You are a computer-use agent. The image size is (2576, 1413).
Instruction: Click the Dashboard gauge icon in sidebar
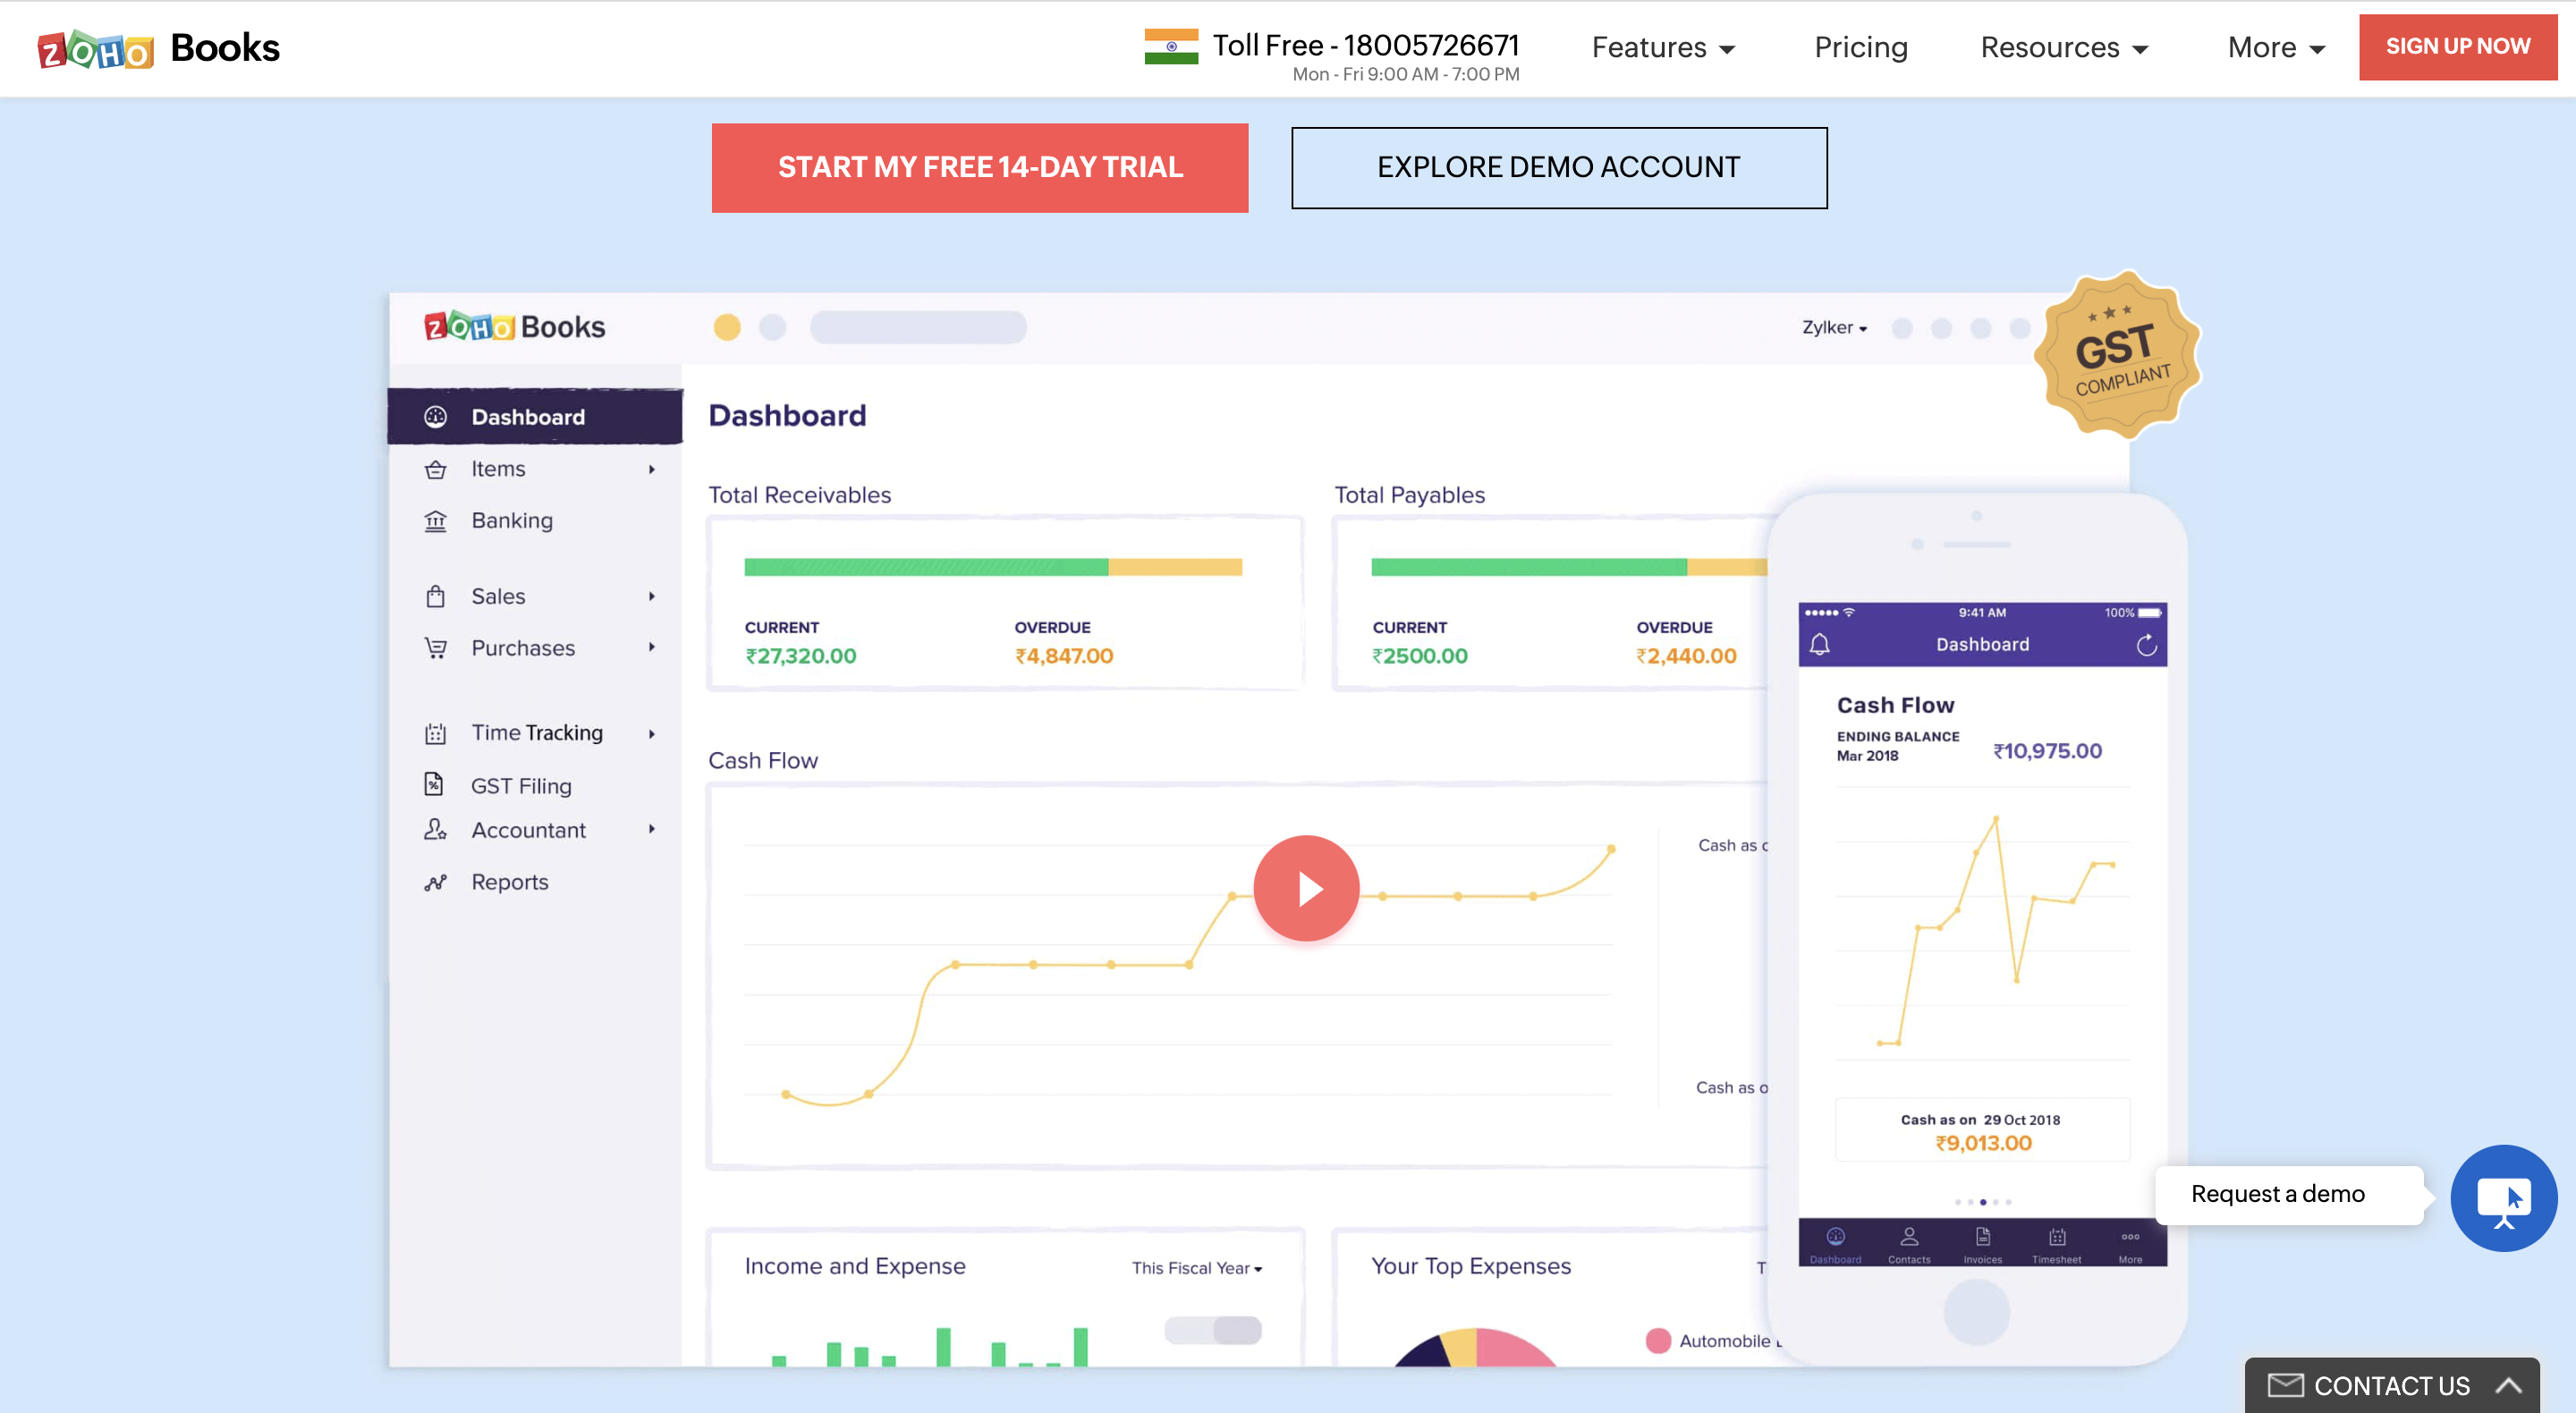tap(435, 417)
